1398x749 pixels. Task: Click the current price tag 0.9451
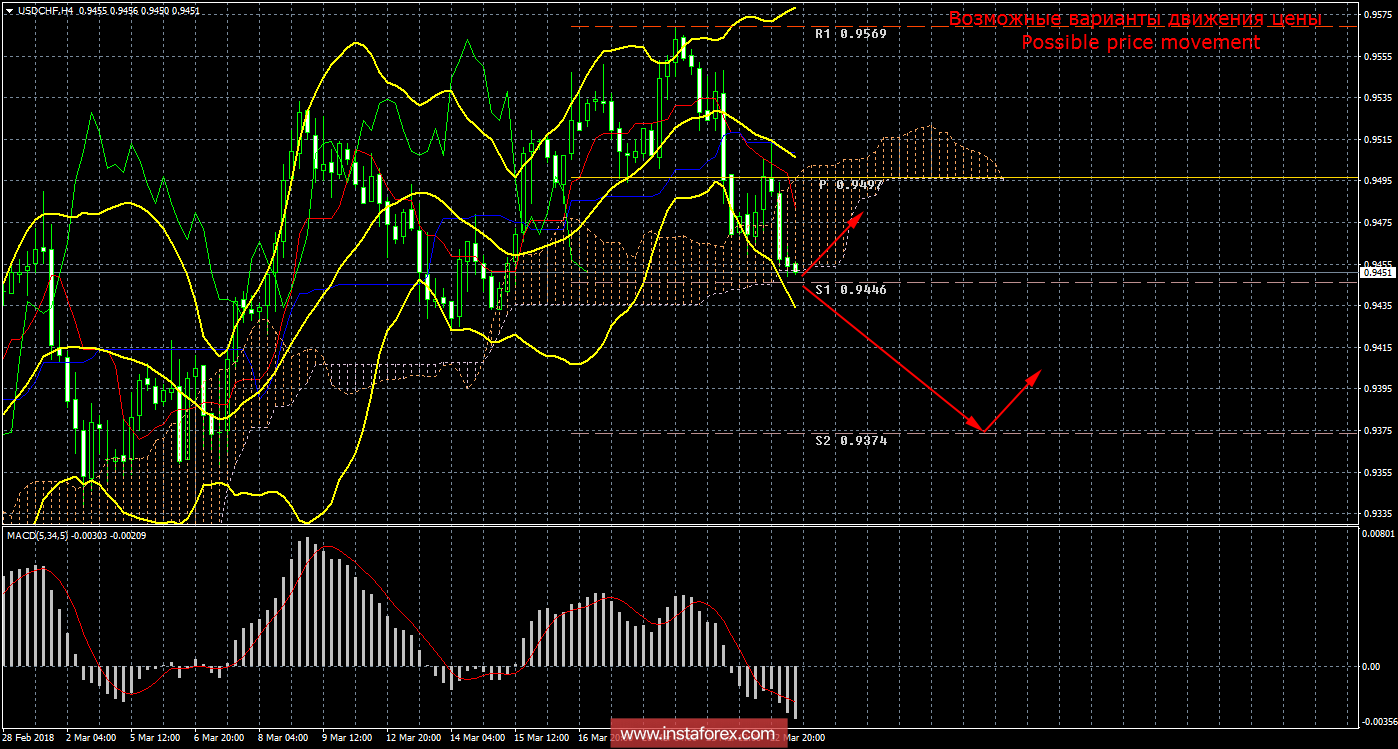coord(1379,272)
